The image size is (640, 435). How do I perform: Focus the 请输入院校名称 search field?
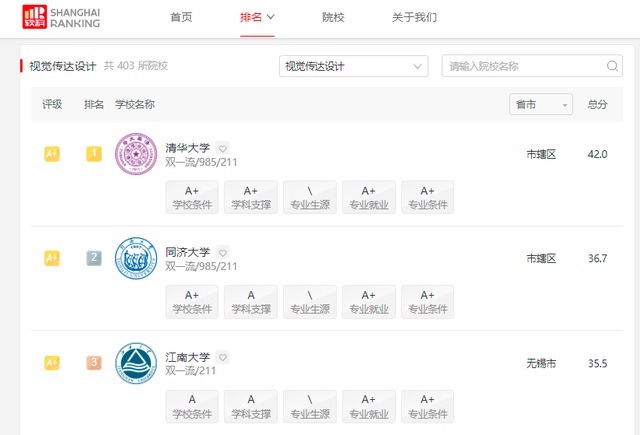pyautogui.click(x=532, y=66)
